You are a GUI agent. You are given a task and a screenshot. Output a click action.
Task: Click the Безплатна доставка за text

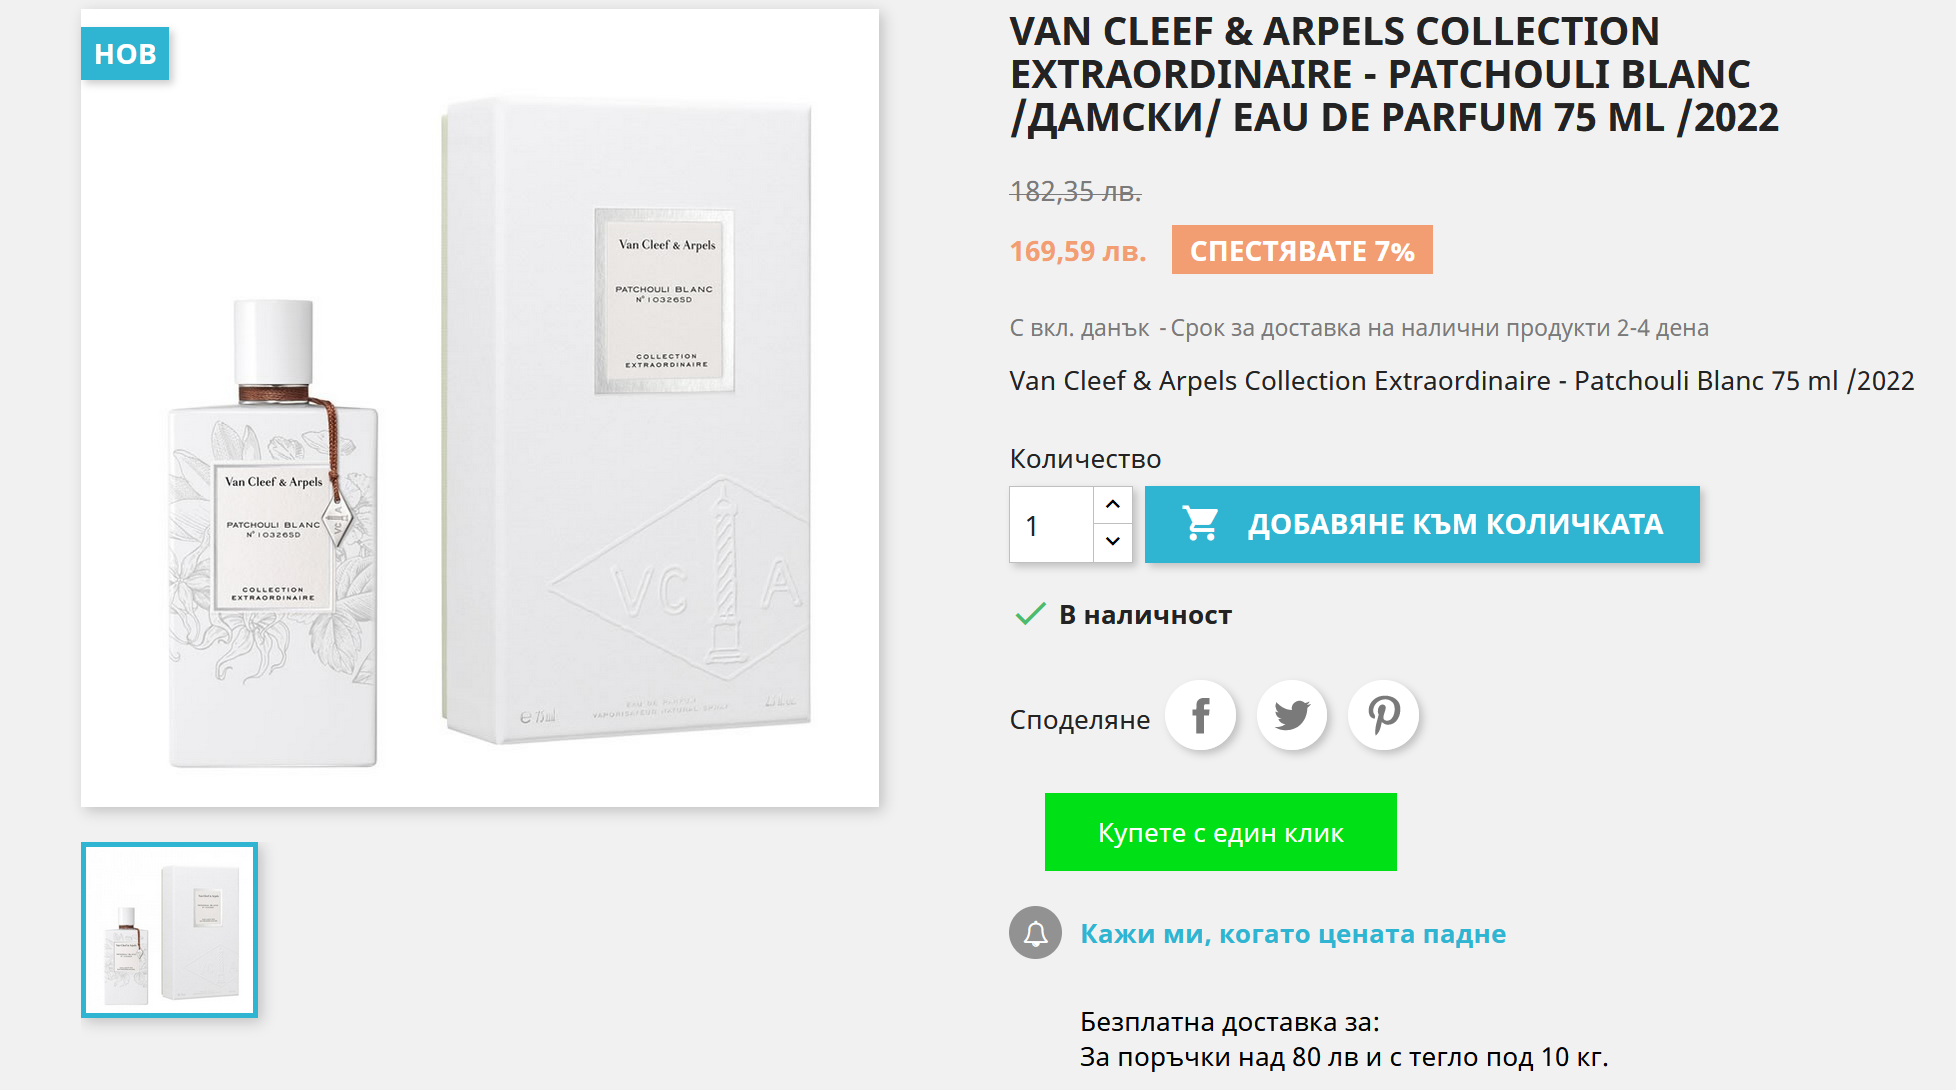click(x=1229, y=1022)
